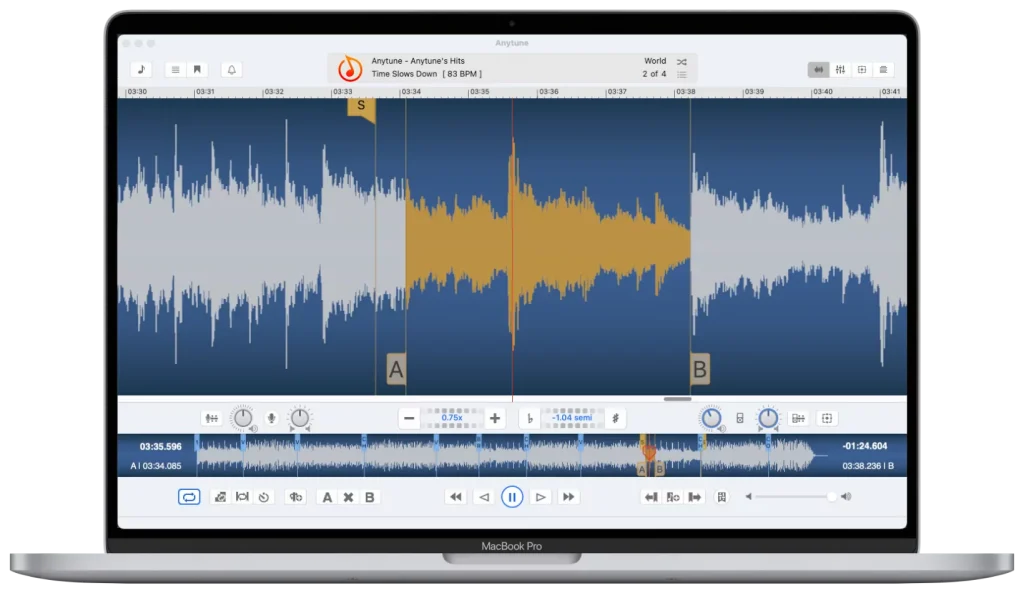Click the 0.75x tempo value
The height and width of the screenshot is (593, 1024).
[x=452, y=418]
